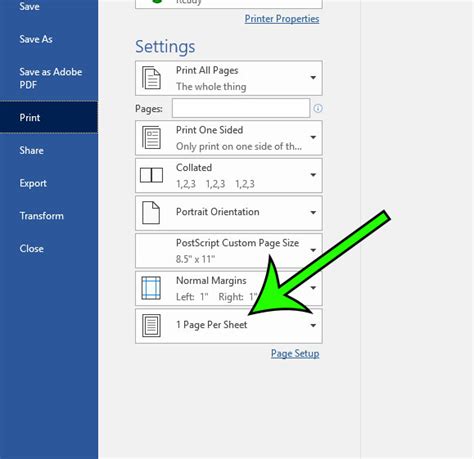Expand the Collated dropdown arrow

tap(313, 175)
